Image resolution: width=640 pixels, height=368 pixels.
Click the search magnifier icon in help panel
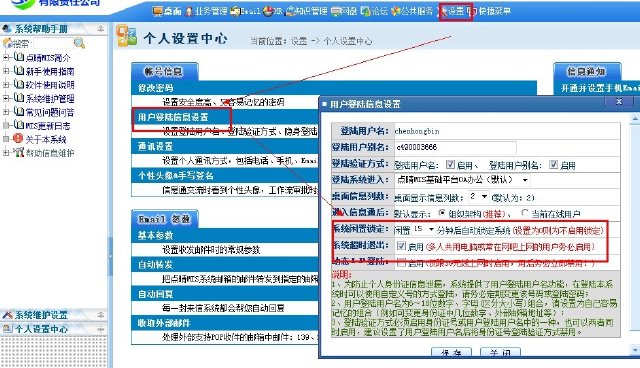coord(79,43)
